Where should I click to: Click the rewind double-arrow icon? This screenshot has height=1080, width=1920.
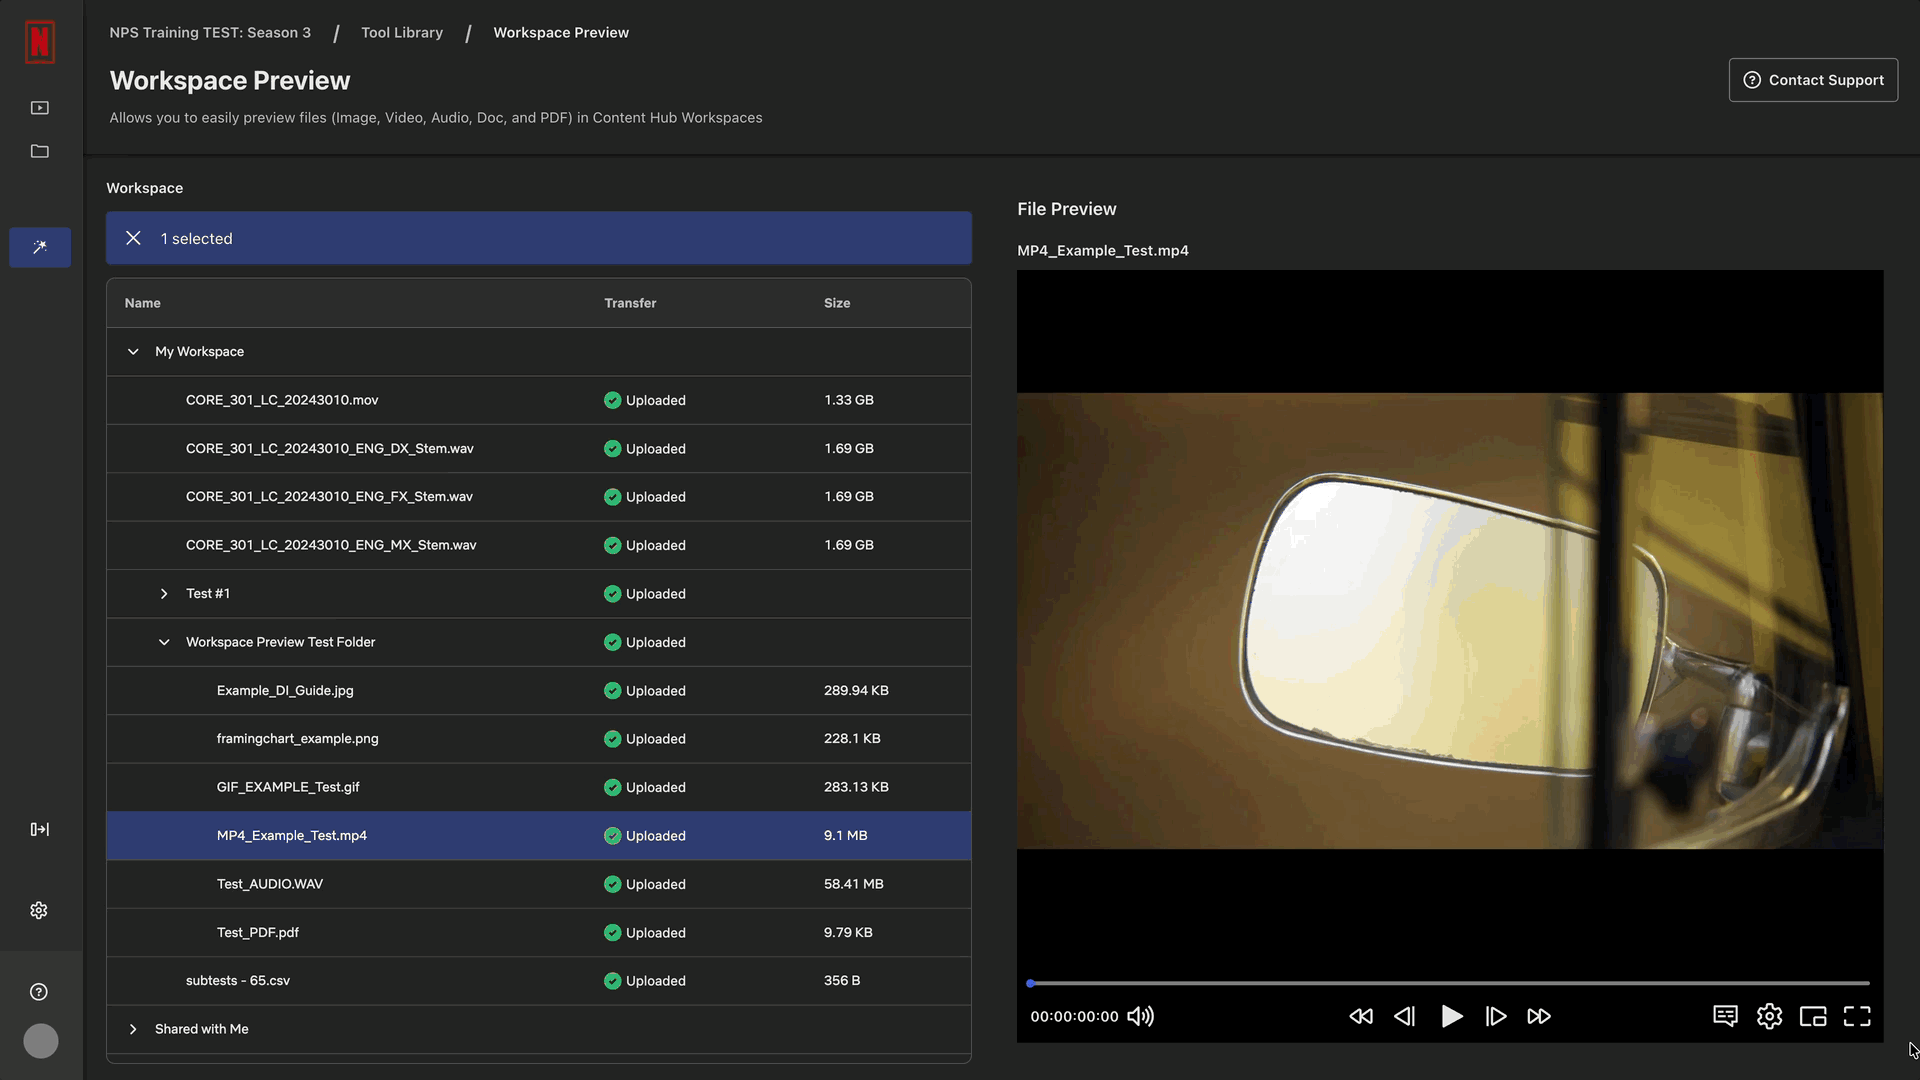[1361, 1016]
